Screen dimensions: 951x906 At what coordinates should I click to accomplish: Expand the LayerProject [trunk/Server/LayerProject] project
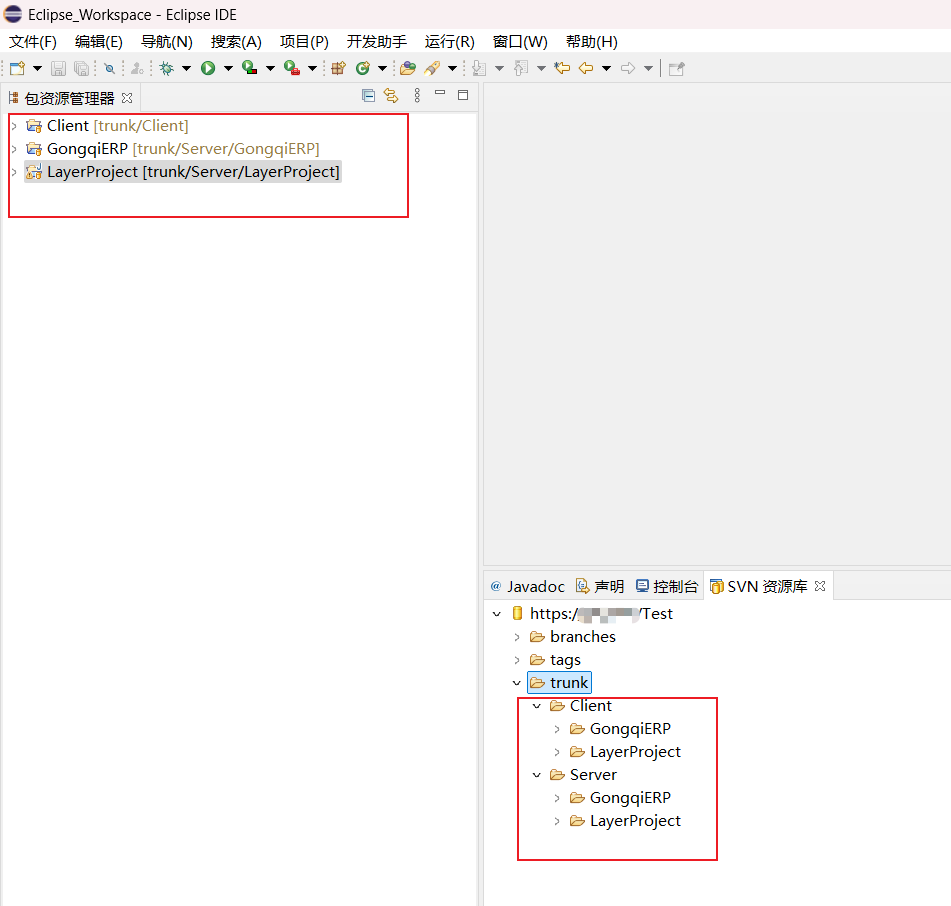point(14,172)
